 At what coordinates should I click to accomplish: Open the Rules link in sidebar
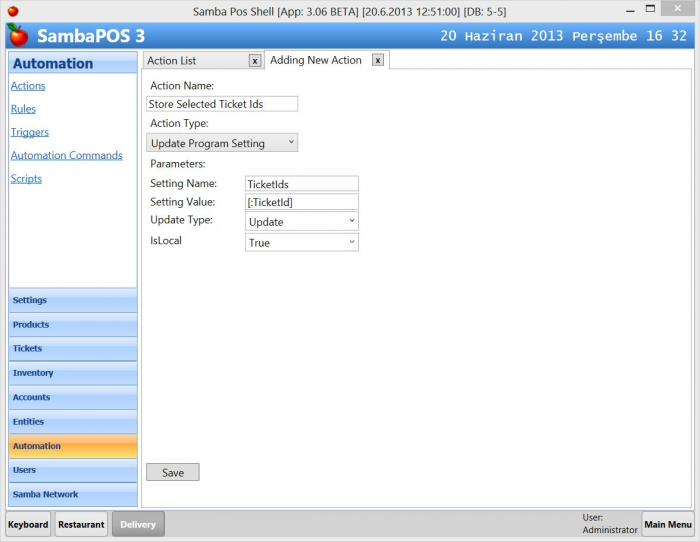point(23,109)
